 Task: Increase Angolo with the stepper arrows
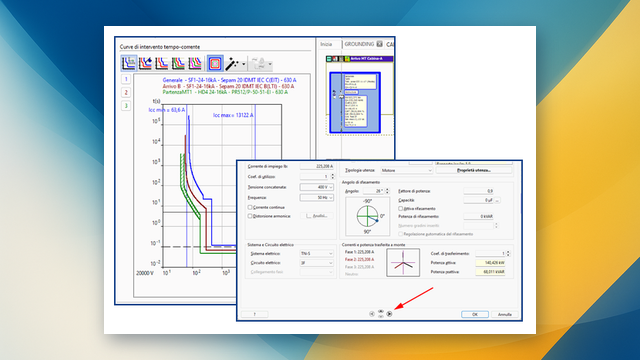tap(387, 191)
